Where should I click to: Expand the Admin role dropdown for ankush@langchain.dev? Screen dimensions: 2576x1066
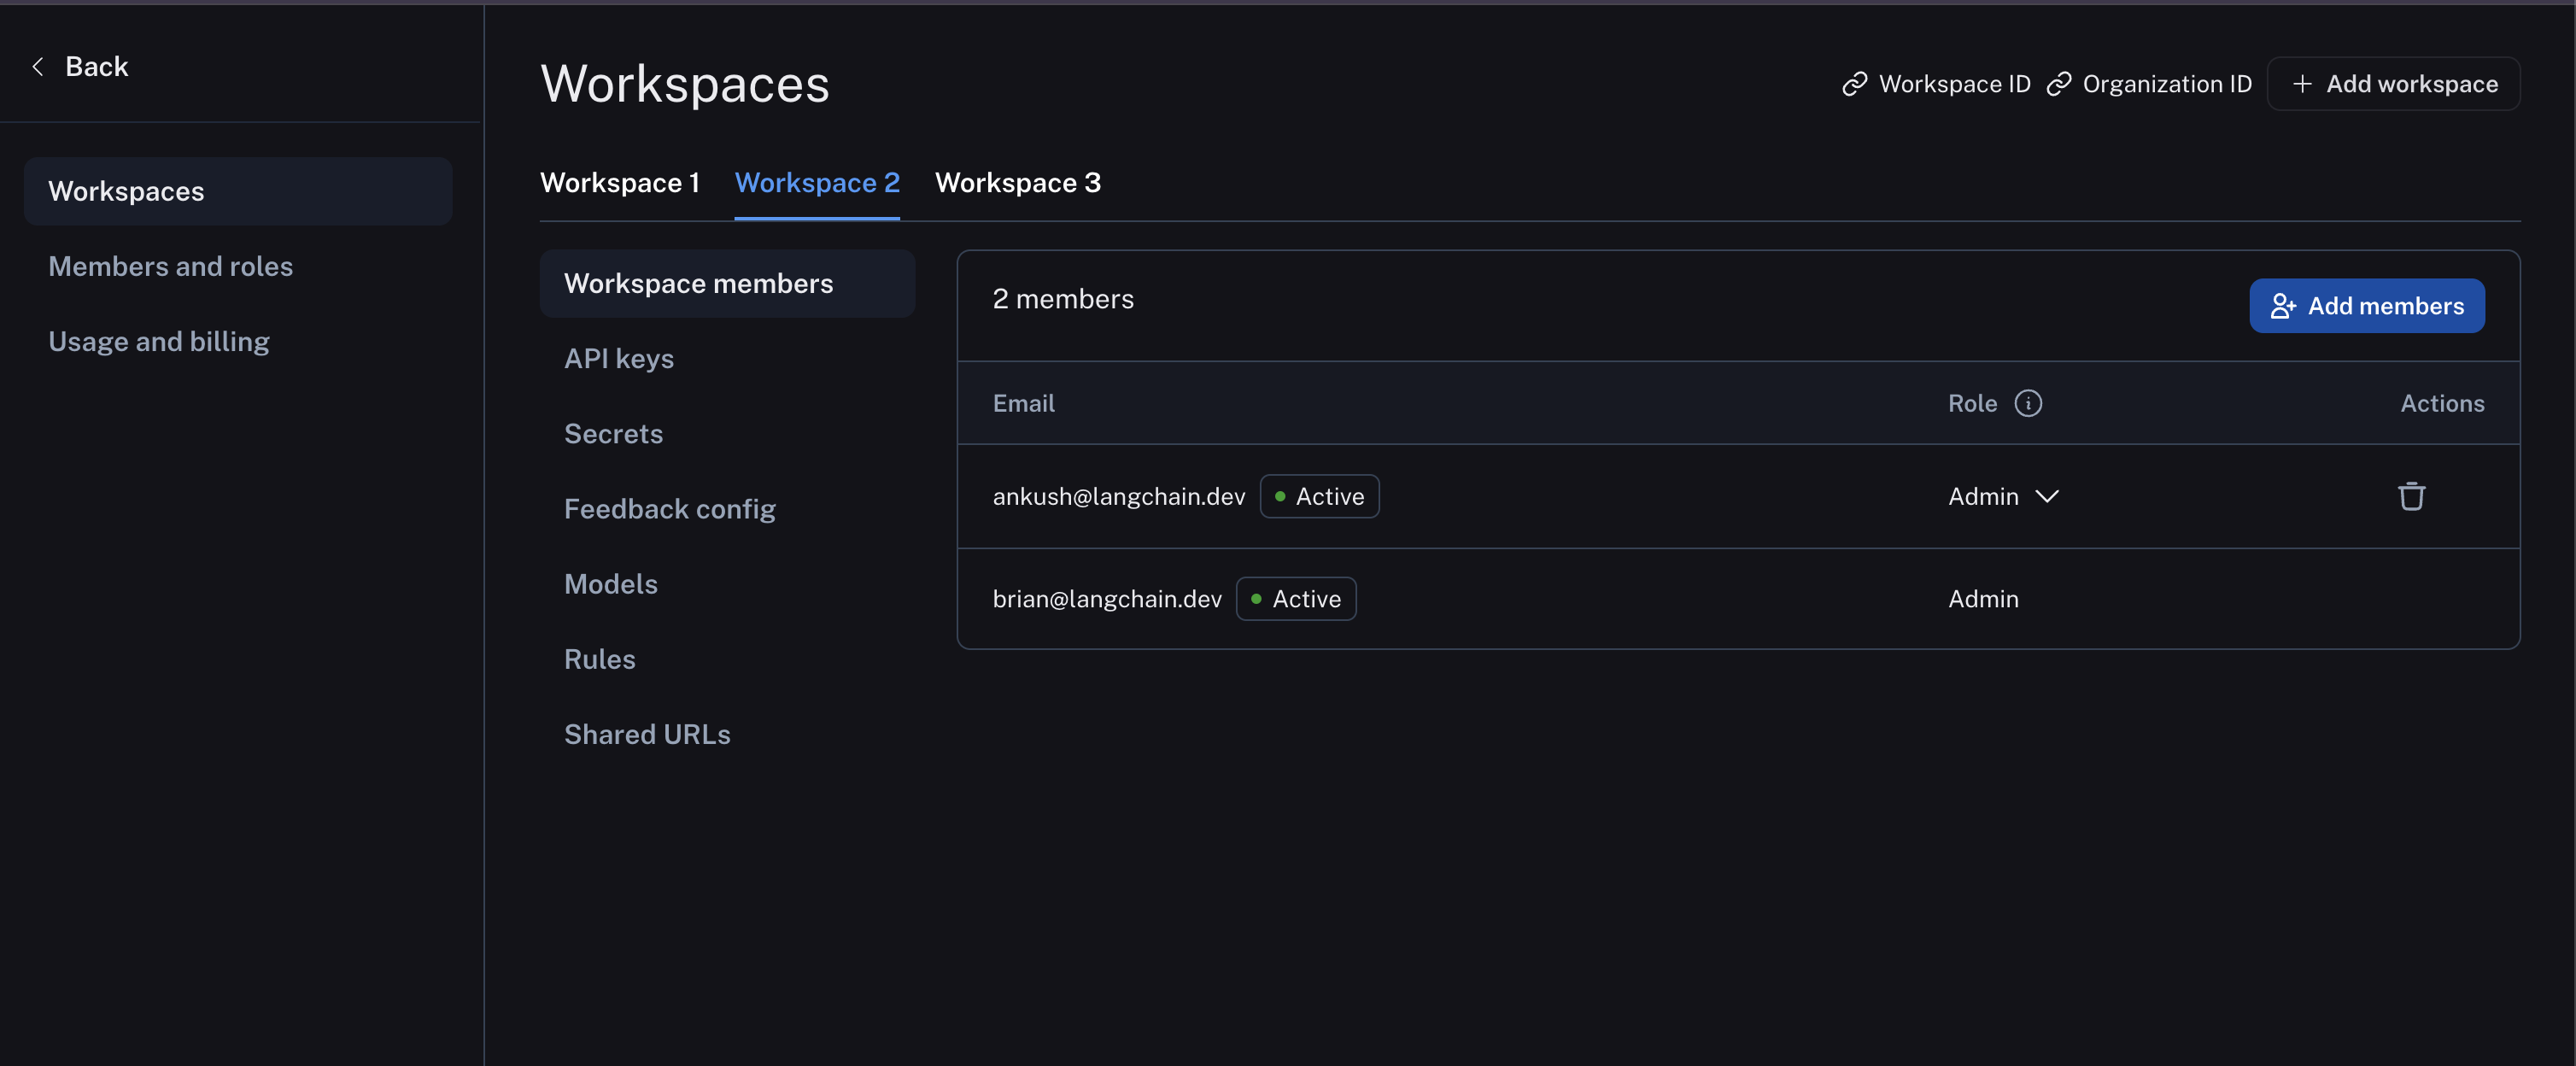(x=2047, y=496)
